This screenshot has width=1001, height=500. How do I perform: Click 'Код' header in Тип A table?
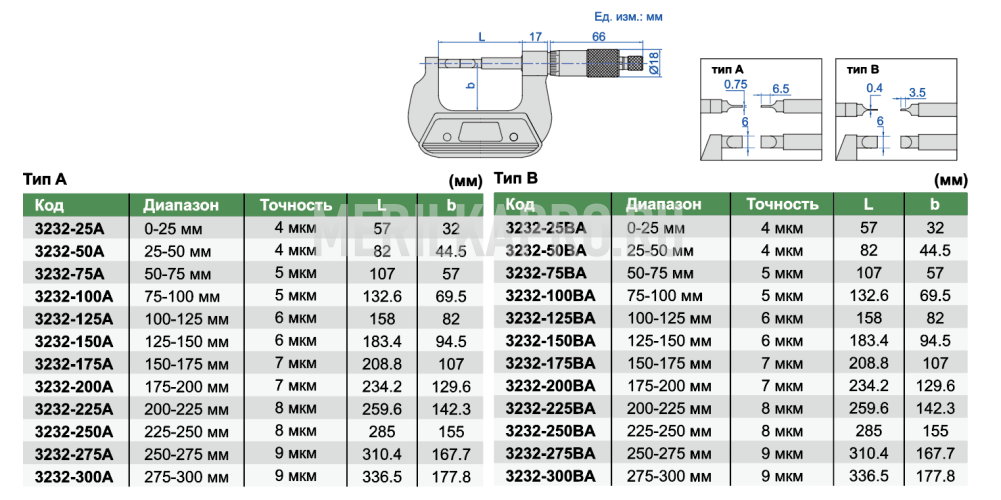coord(49,205)
